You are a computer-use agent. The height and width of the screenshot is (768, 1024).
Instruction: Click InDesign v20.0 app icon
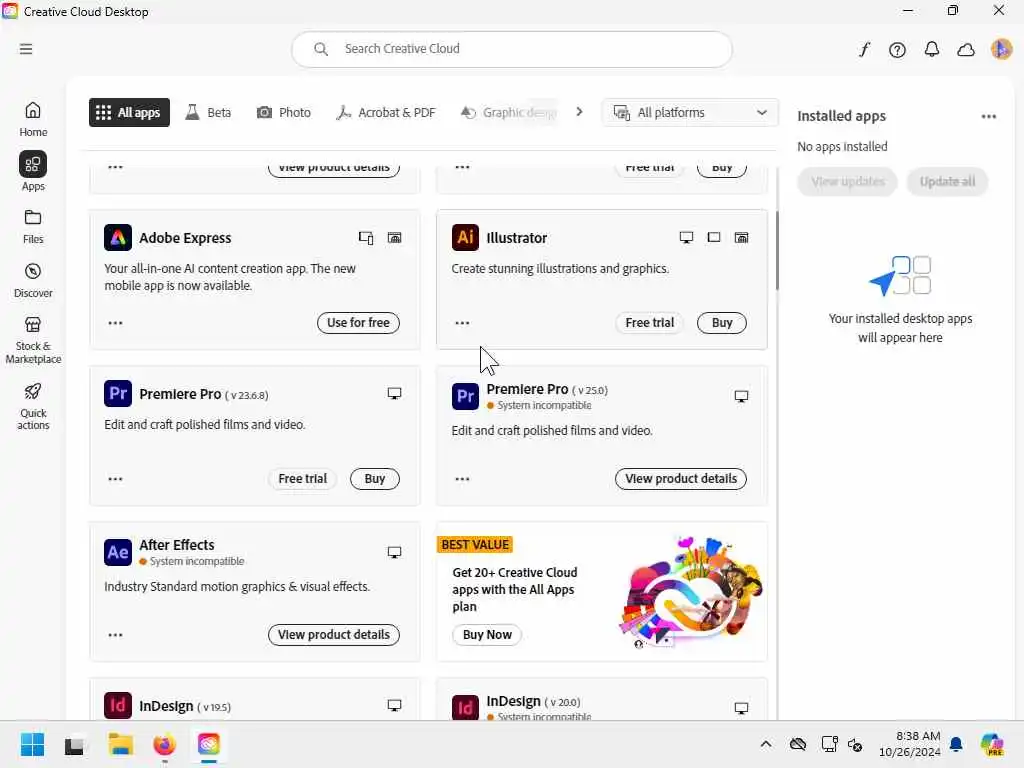point(465,707)
